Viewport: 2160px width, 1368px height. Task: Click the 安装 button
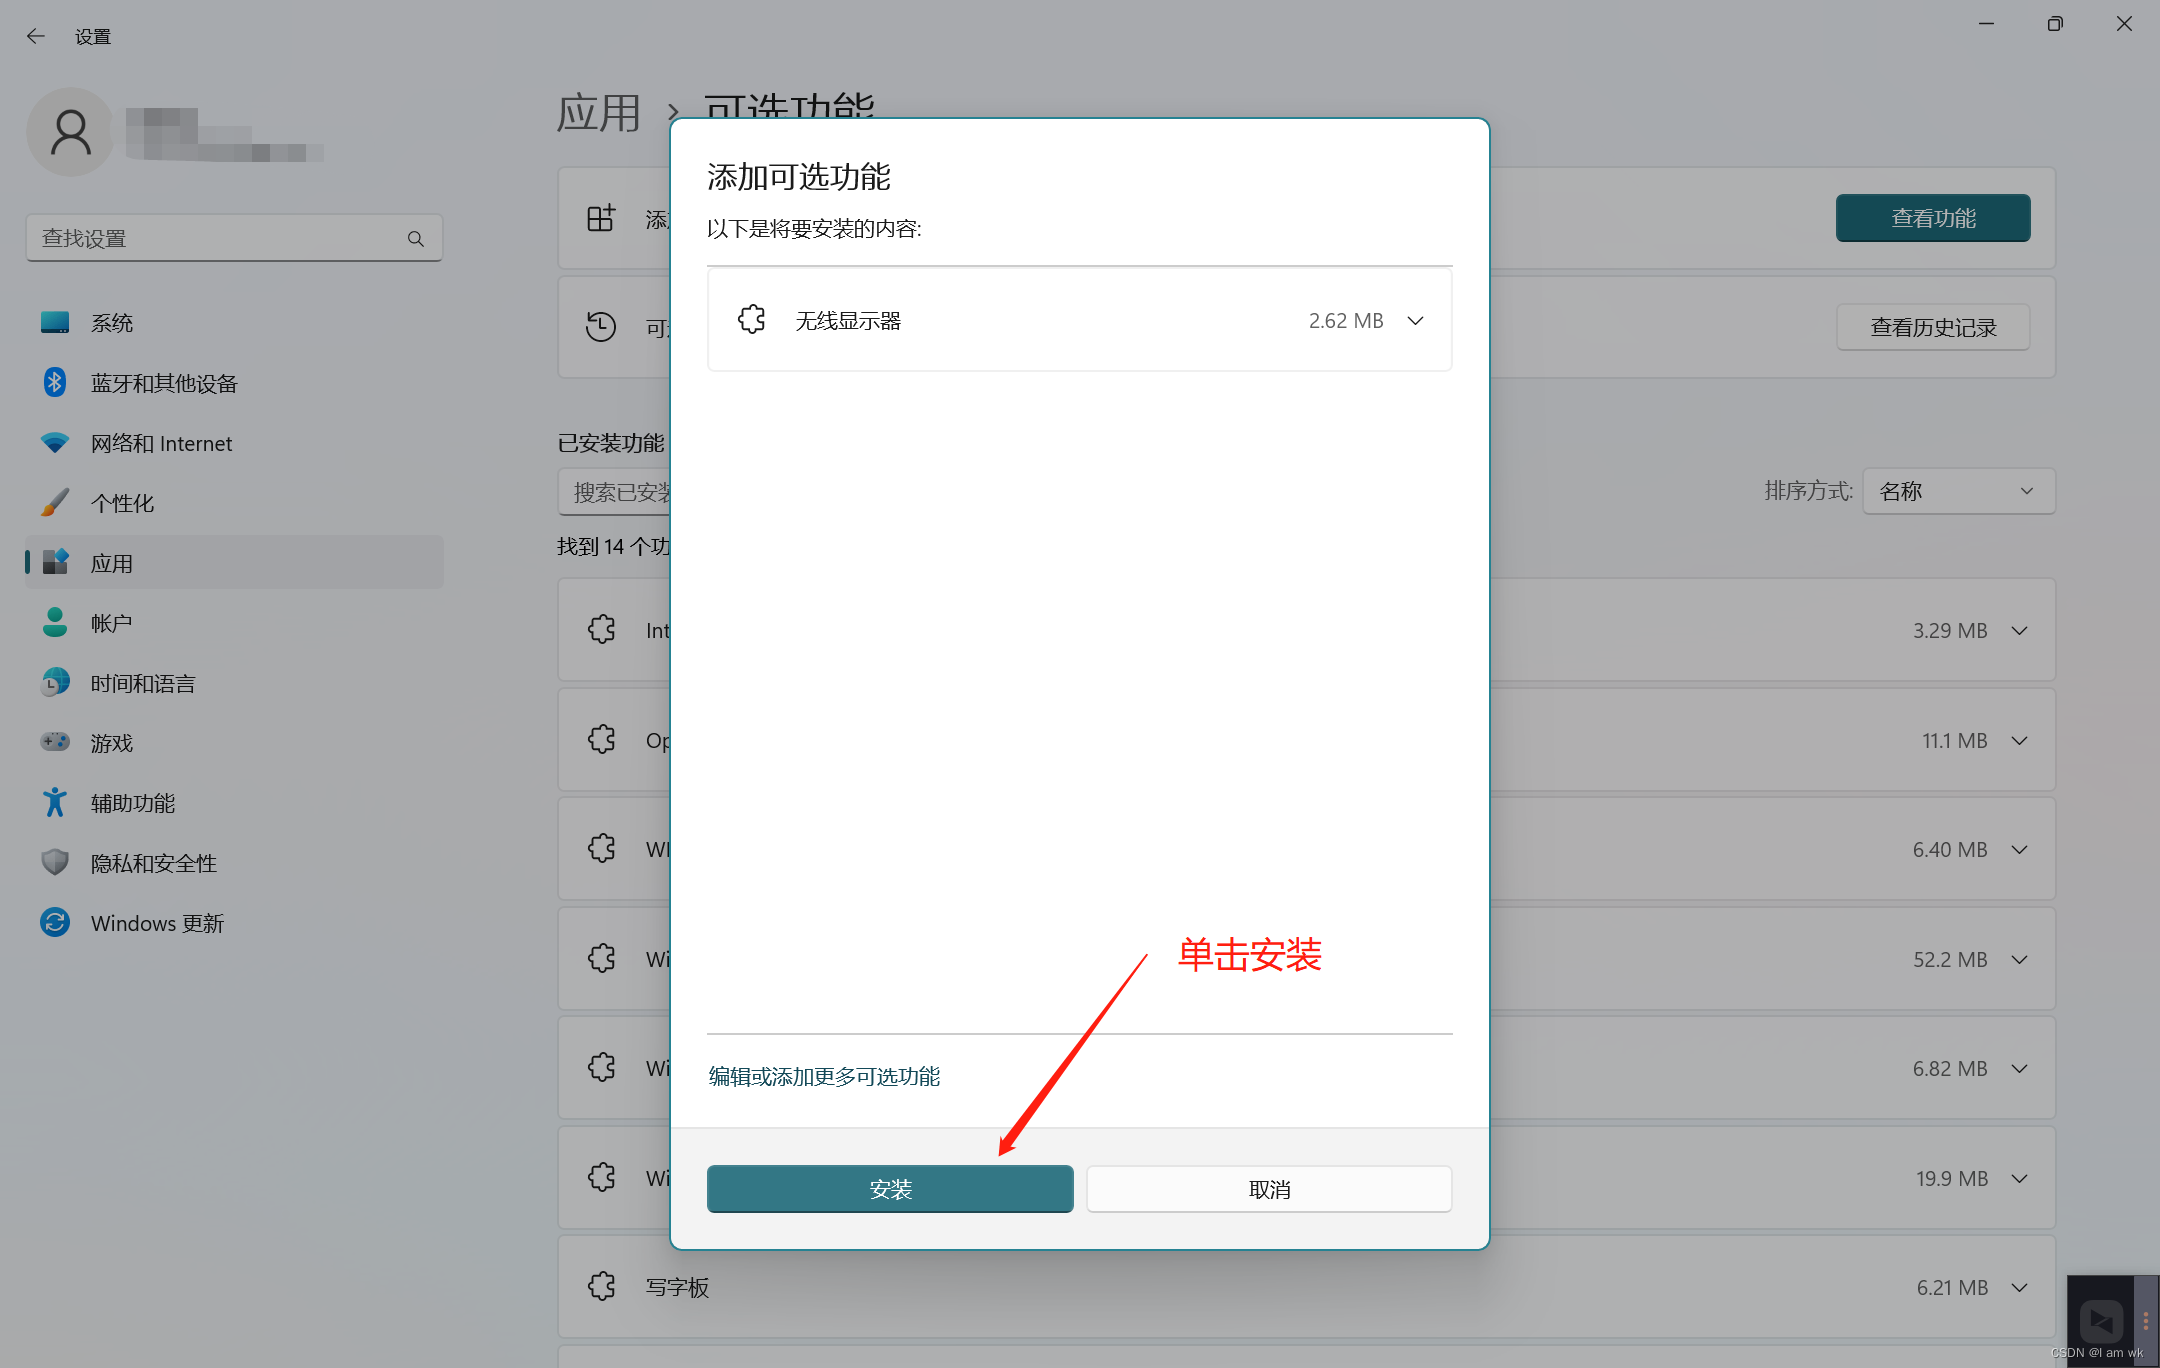(x=890, y=1189)
